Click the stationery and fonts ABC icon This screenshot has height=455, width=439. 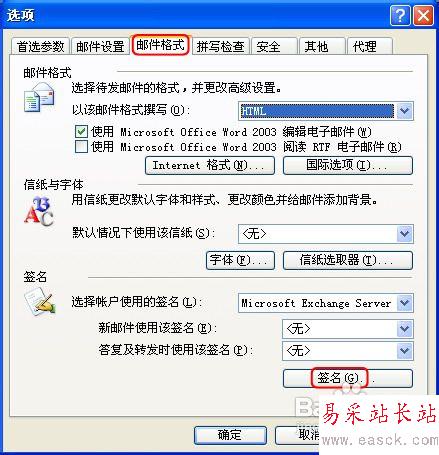pos(39,210)
